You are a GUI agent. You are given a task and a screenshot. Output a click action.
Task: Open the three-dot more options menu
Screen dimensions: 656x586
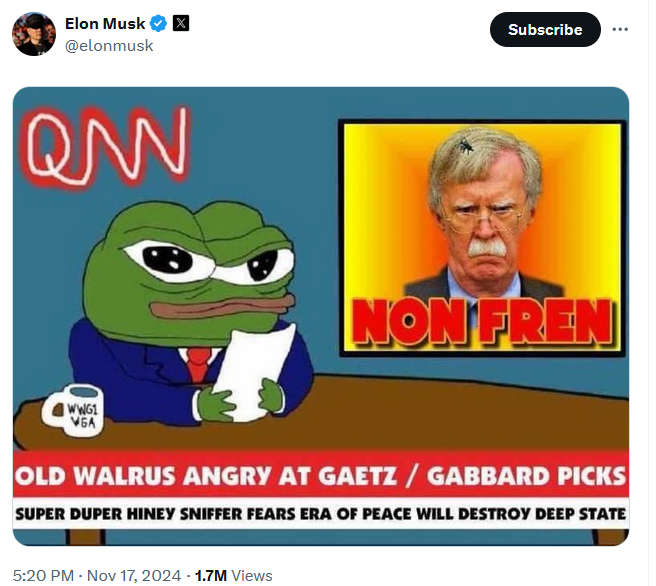pyautogui.click(x=620, y=29)
